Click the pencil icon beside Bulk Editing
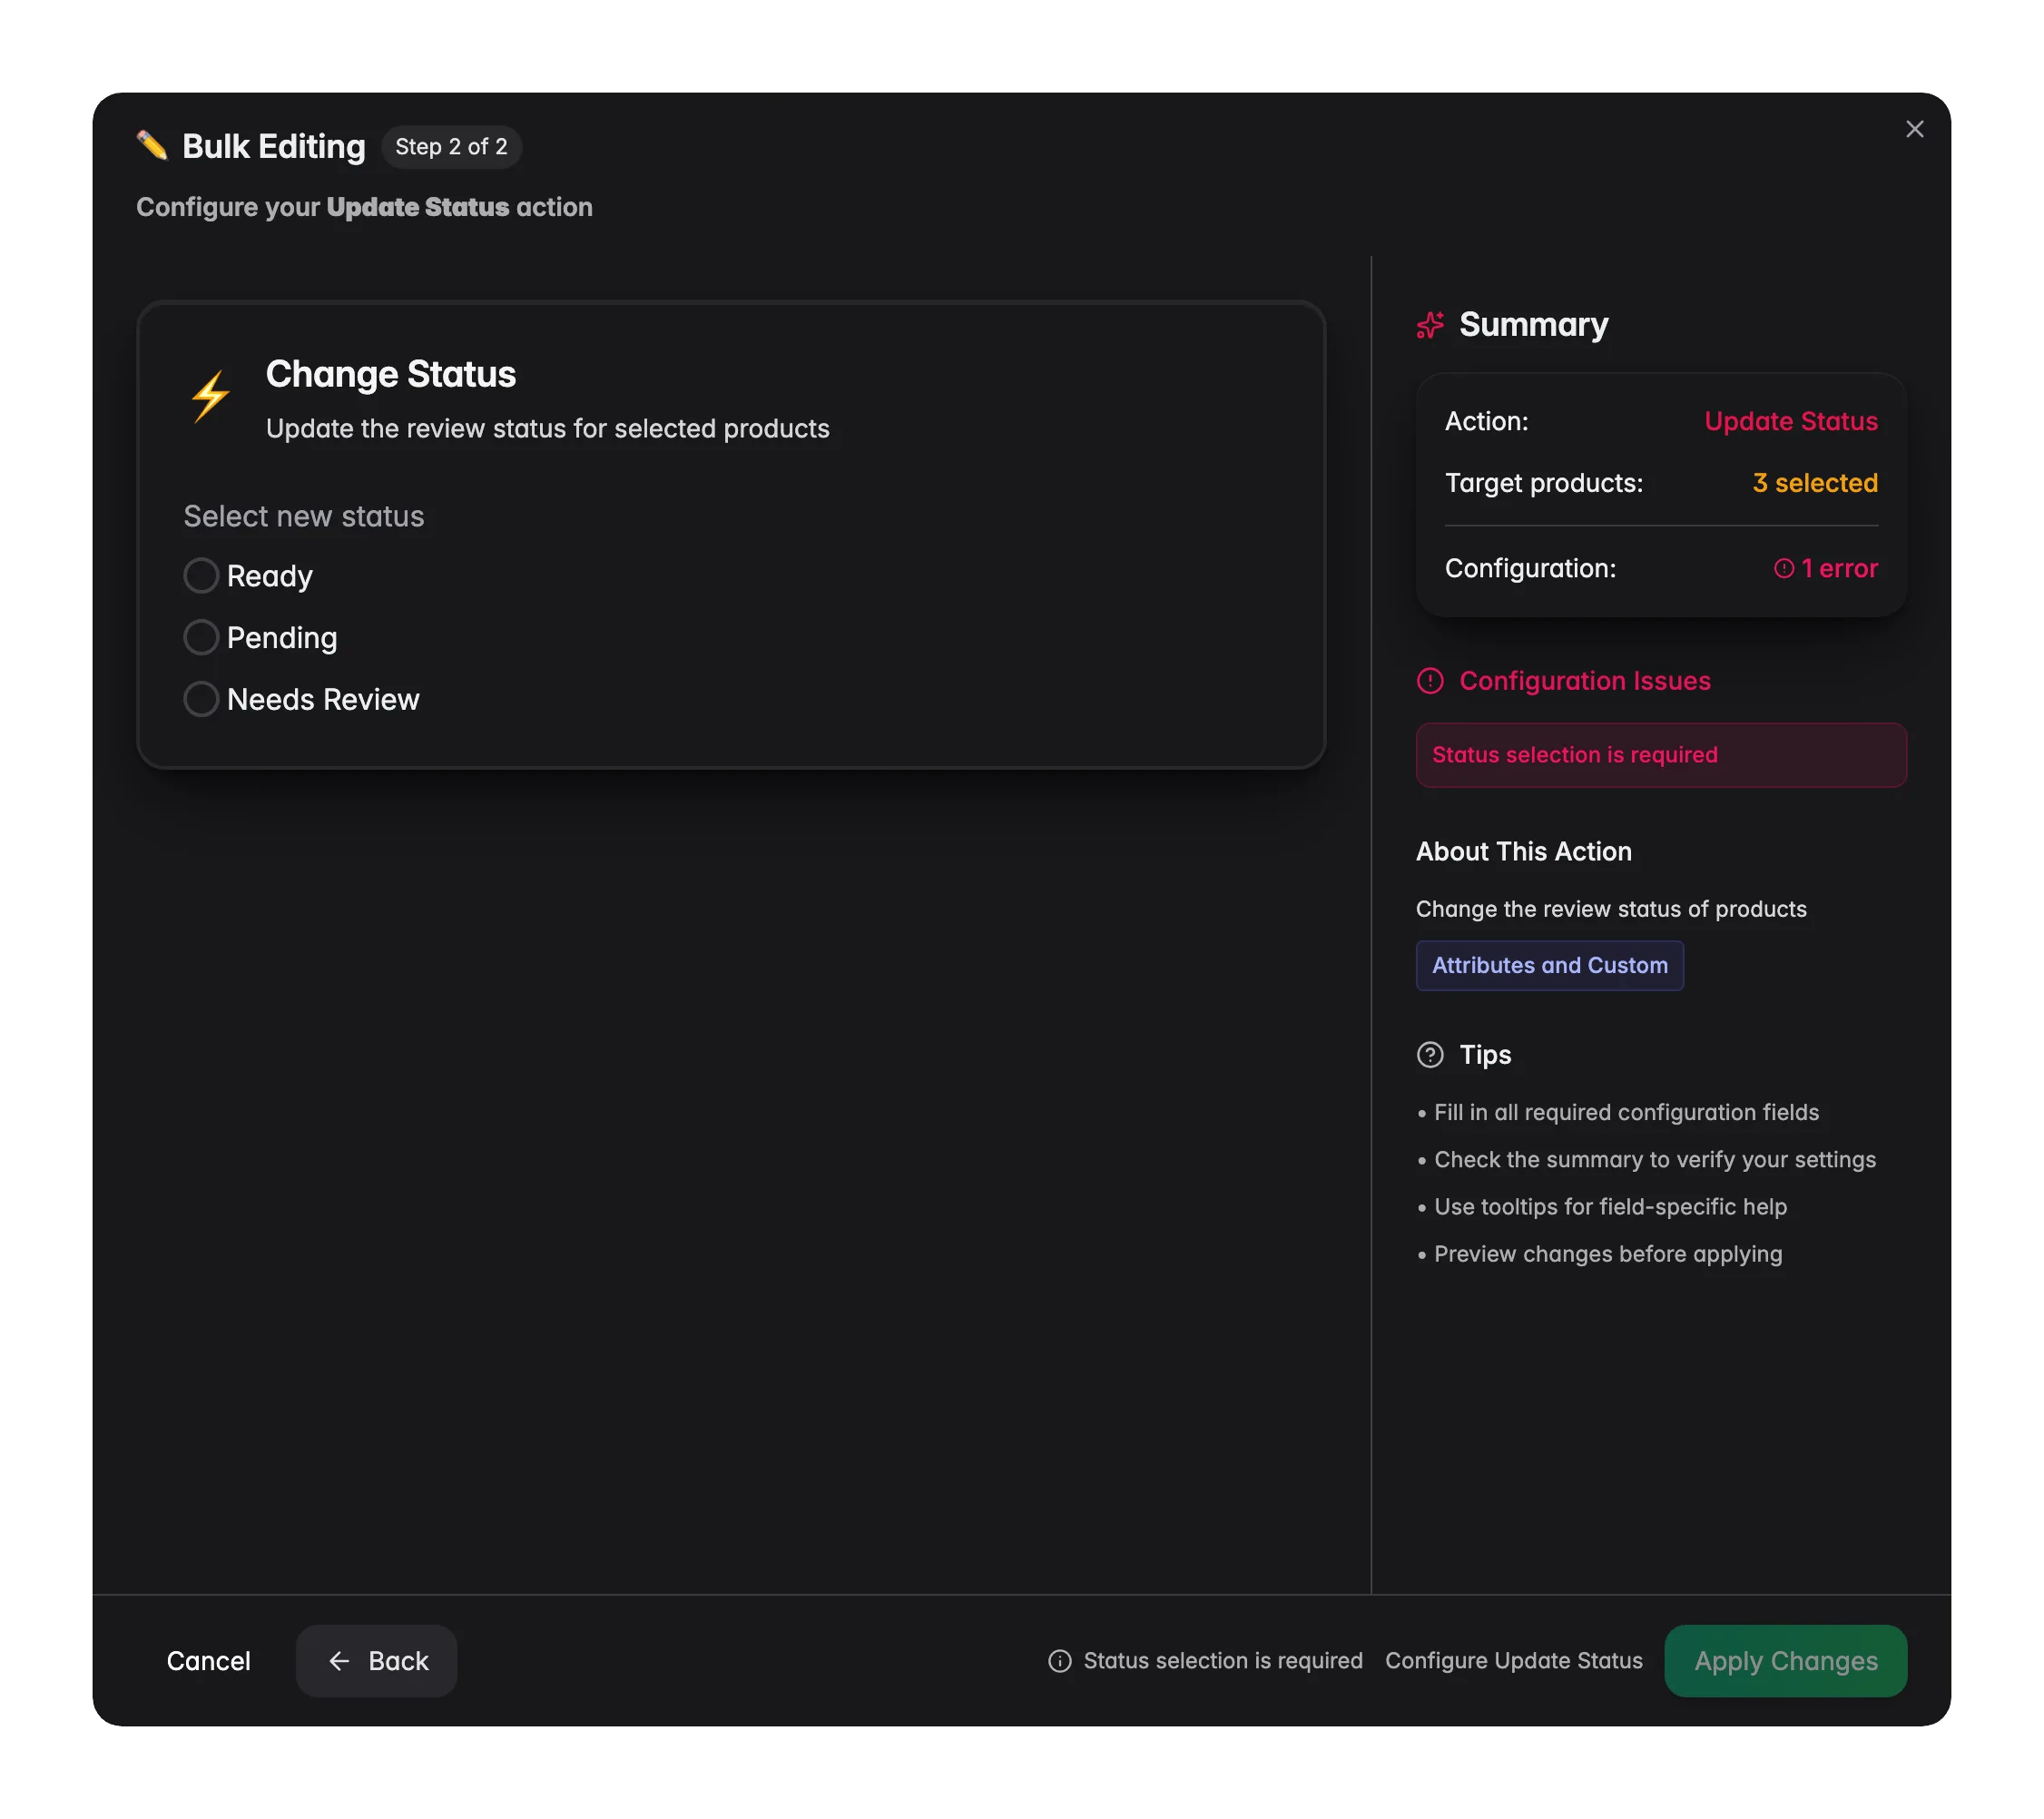The image size is (2044, 1819). [152, 146]
